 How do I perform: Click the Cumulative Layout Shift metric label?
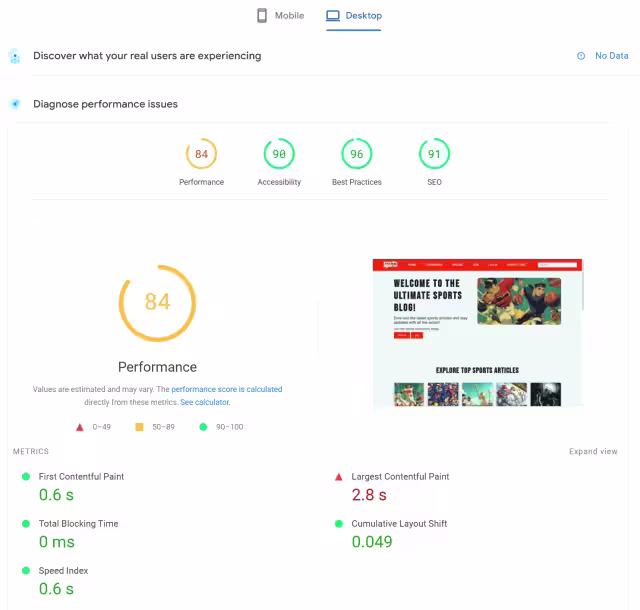[x=399, y=523]
